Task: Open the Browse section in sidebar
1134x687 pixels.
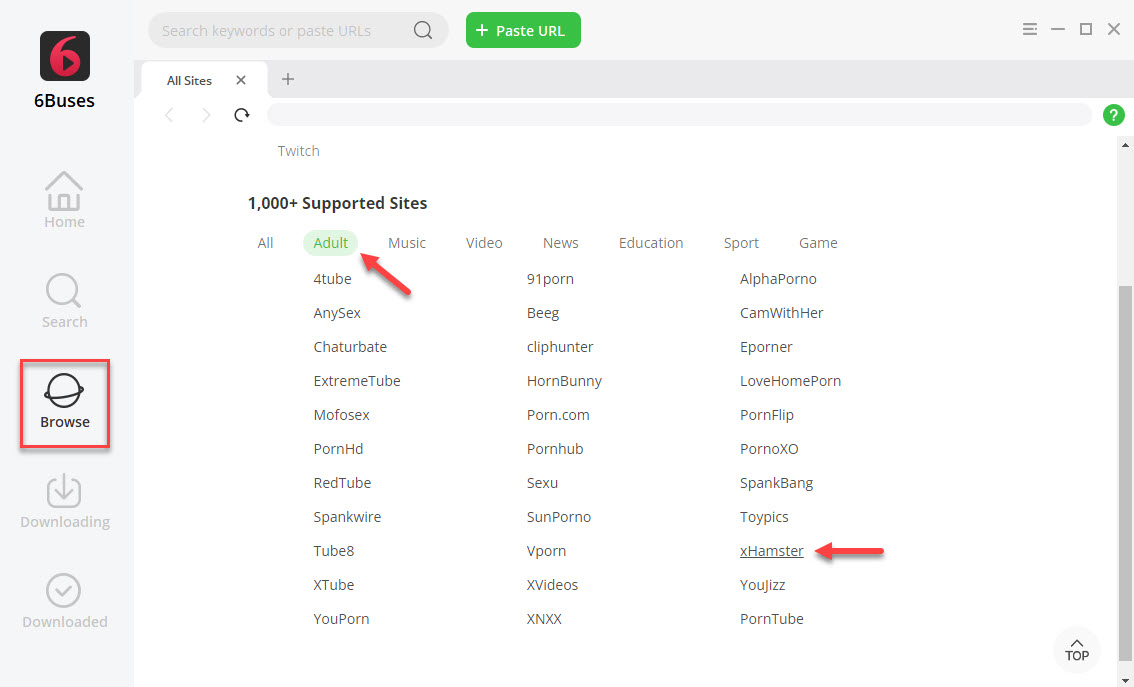Action: coord(64,402)
